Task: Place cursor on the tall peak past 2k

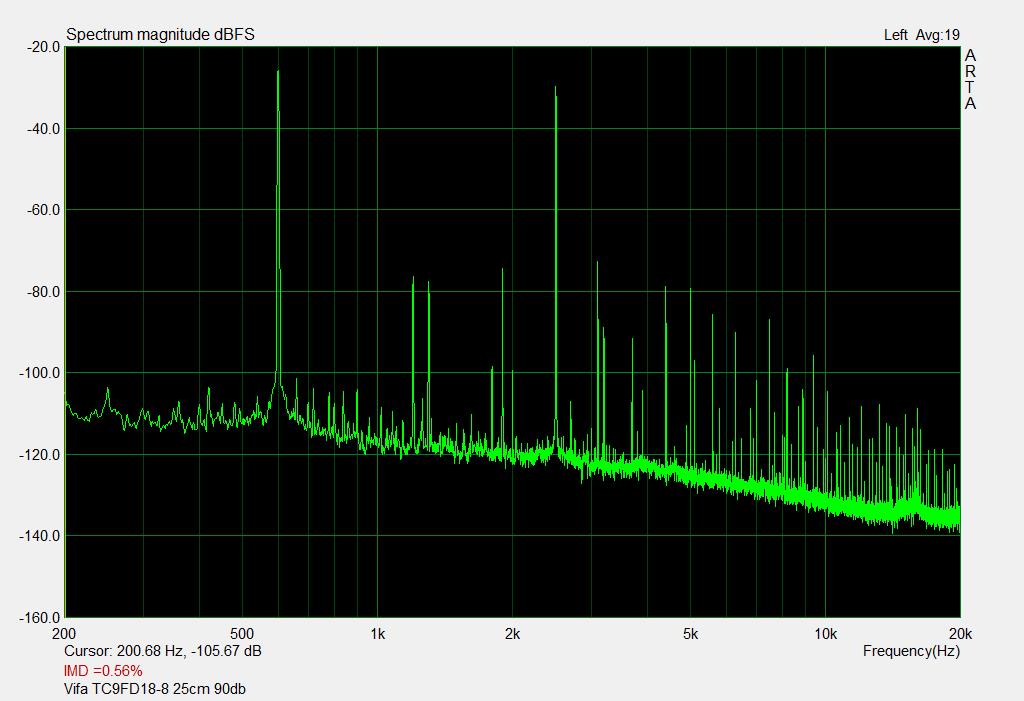Action: coord(555,90)
